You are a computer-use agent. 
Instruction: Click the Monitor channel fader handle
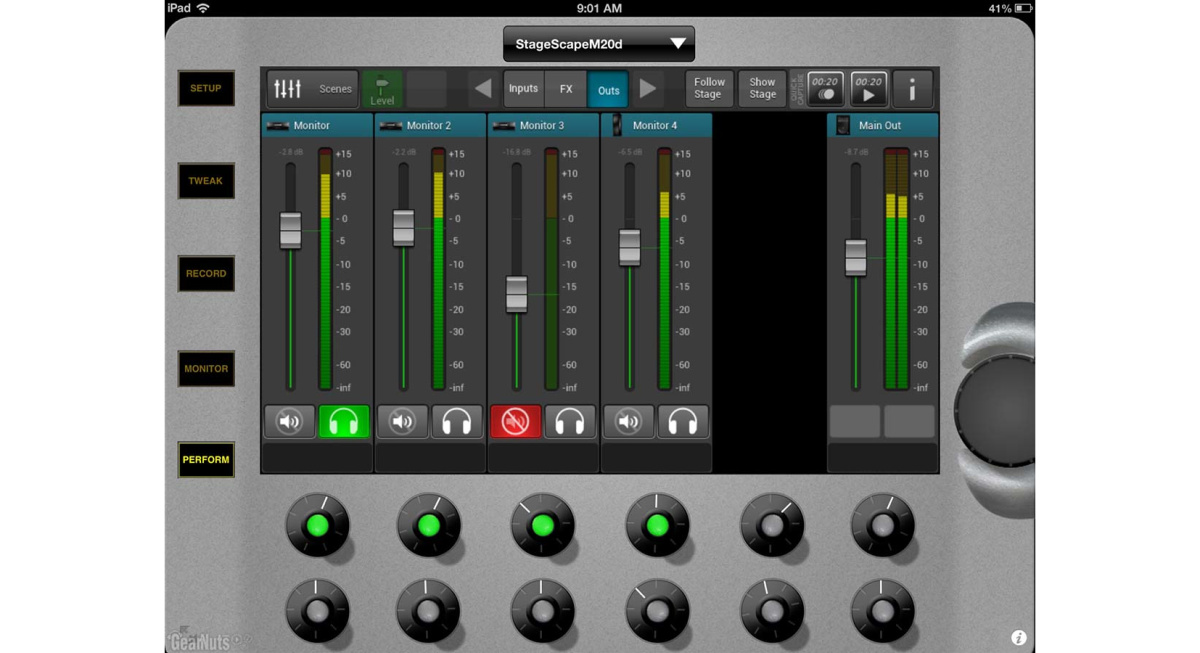pos(290,230)
